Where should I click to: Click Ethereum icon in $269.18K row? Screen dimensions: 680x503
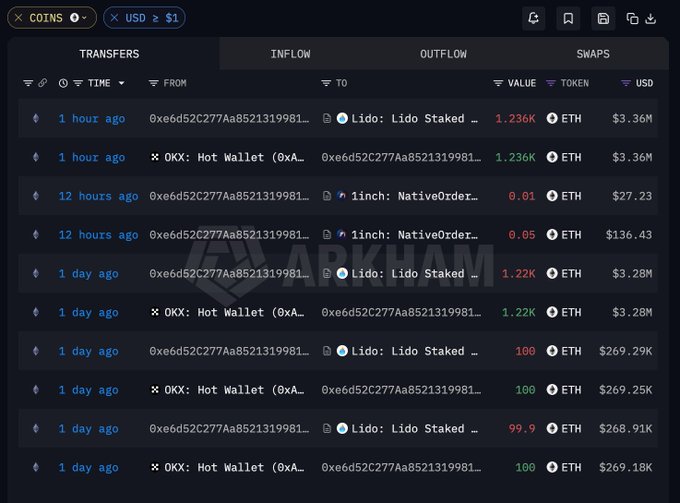tap(36, 467)
